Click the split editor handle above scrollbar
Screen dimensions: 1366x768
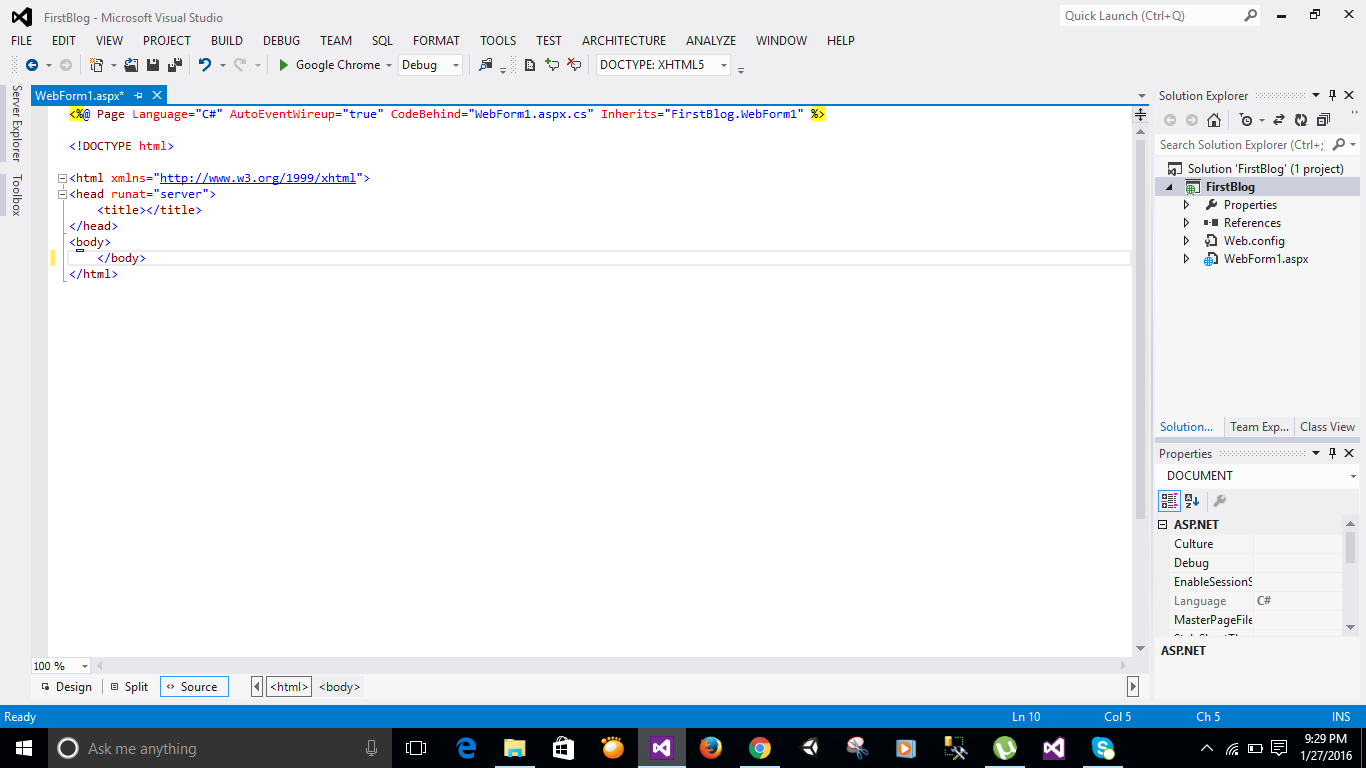1140,115
